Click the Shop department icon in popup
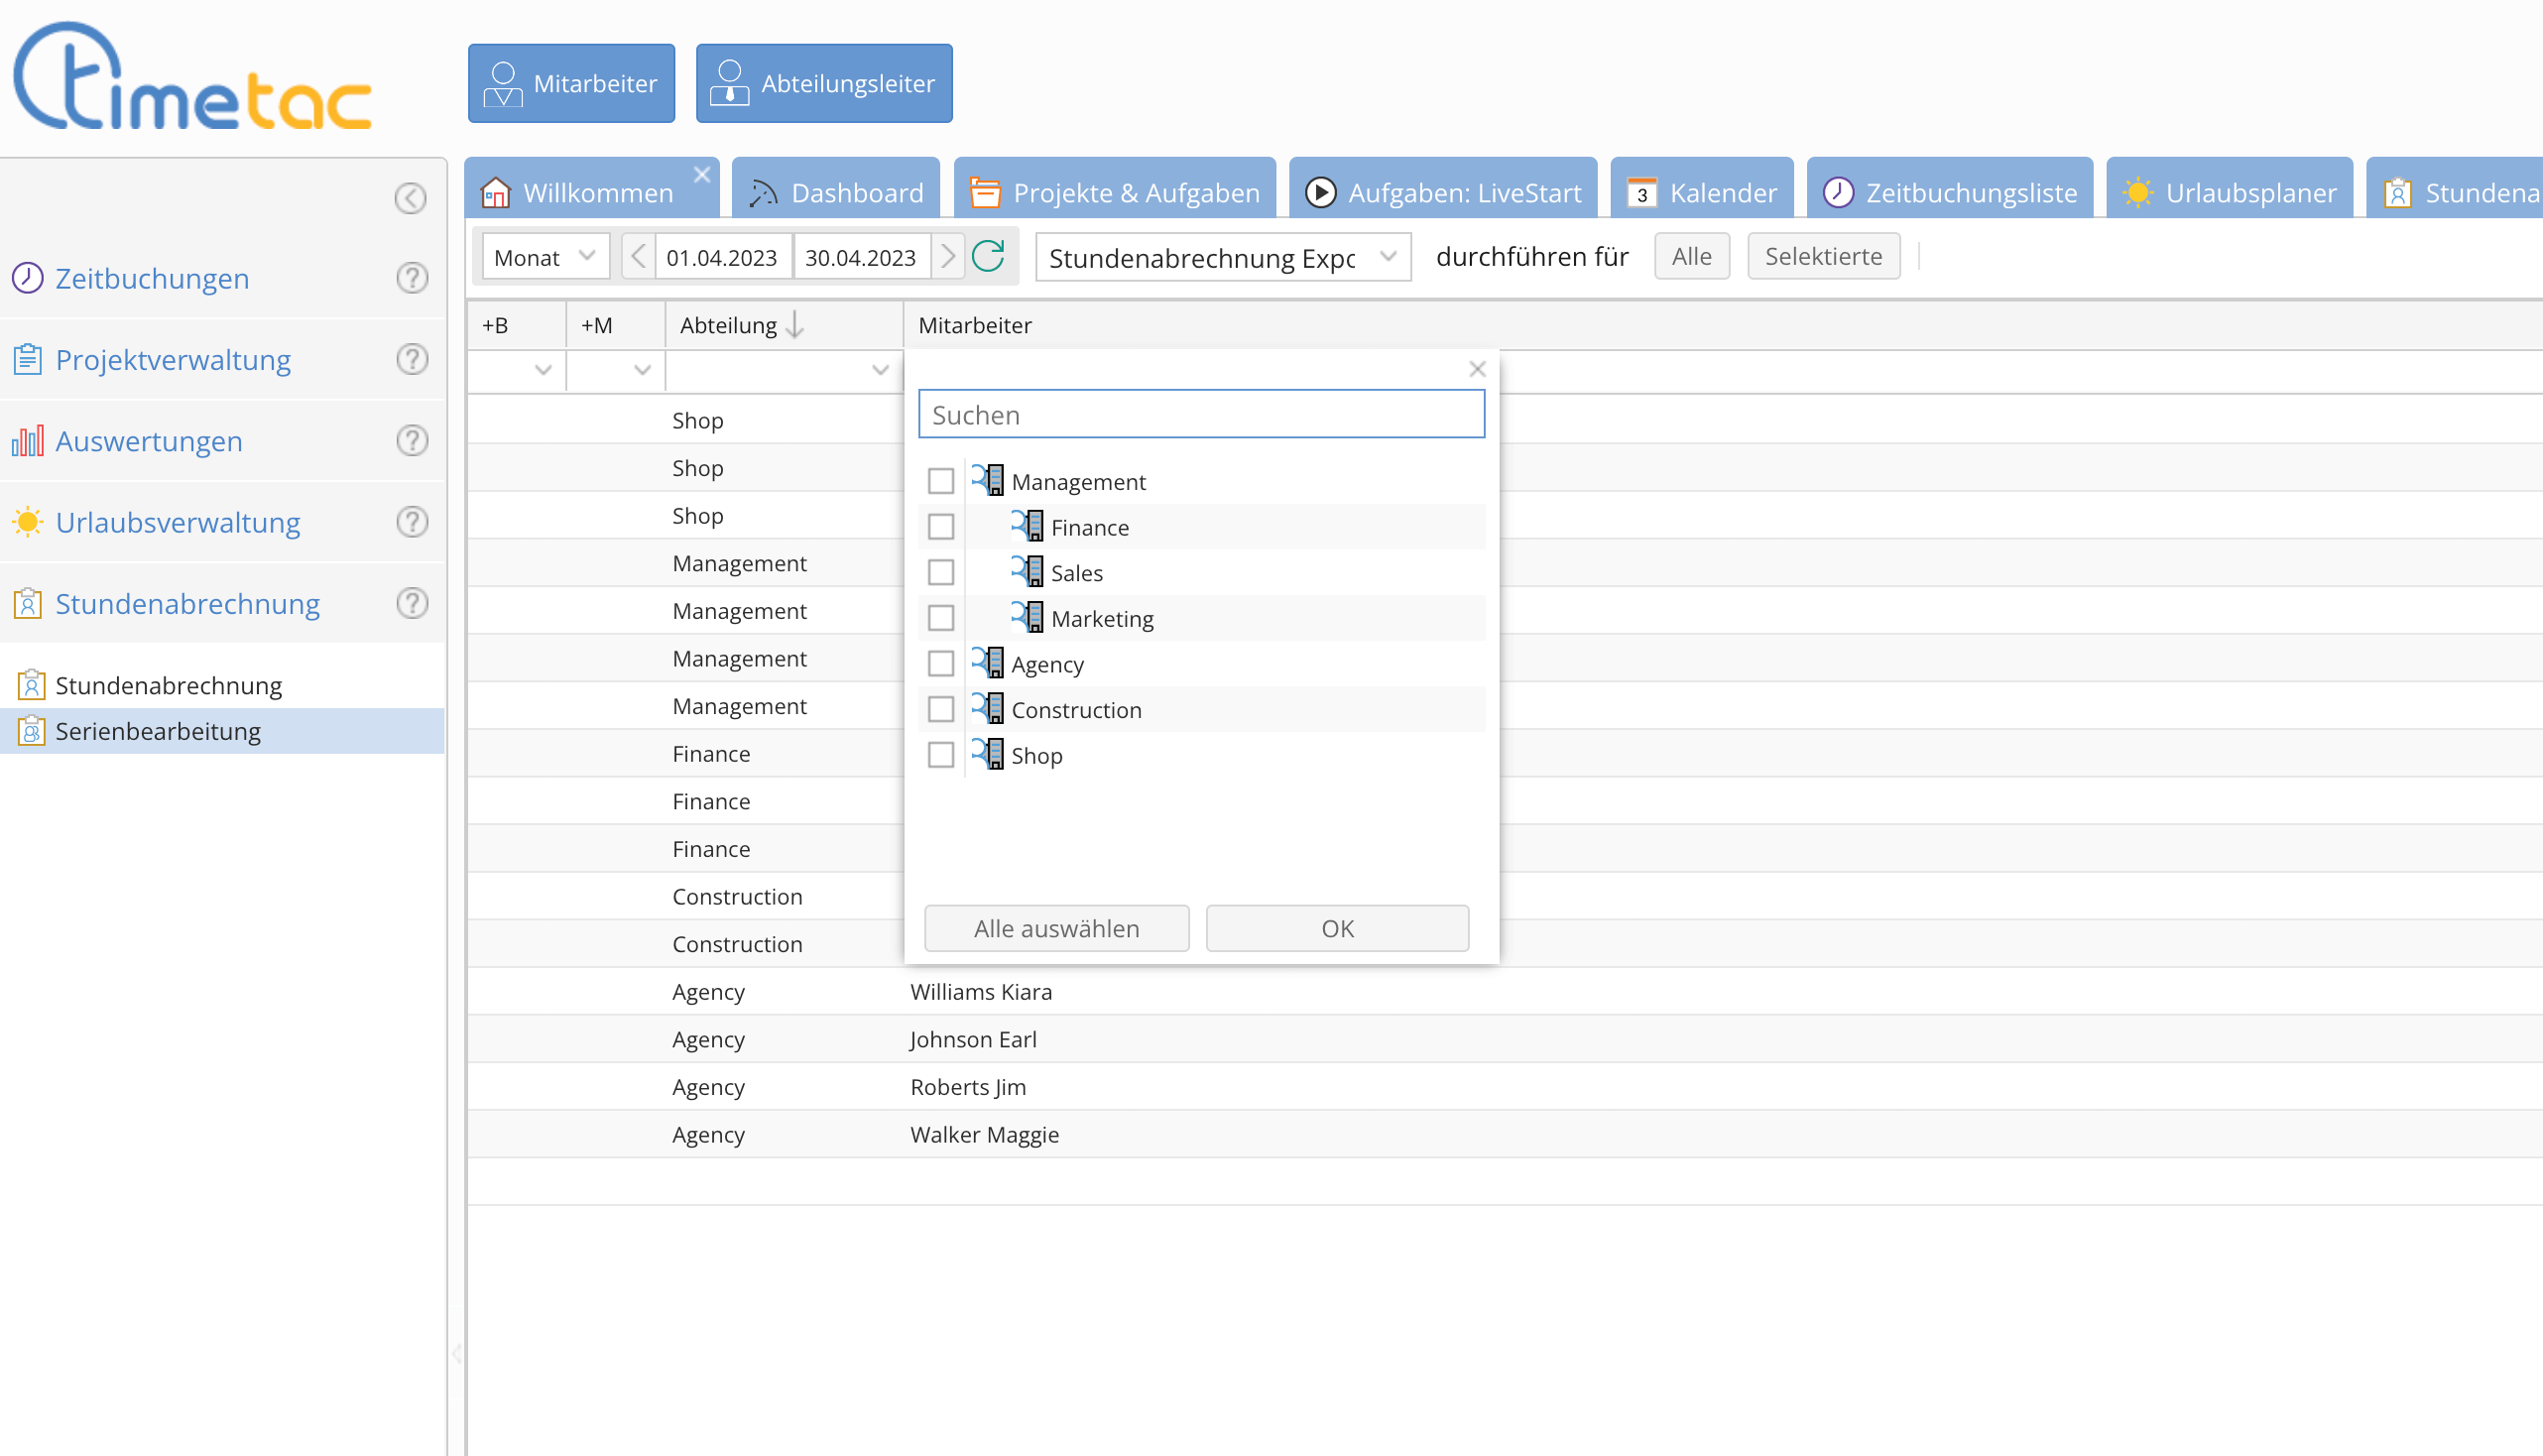This screenshot has height=1456, width=2543. coord(988,753)
